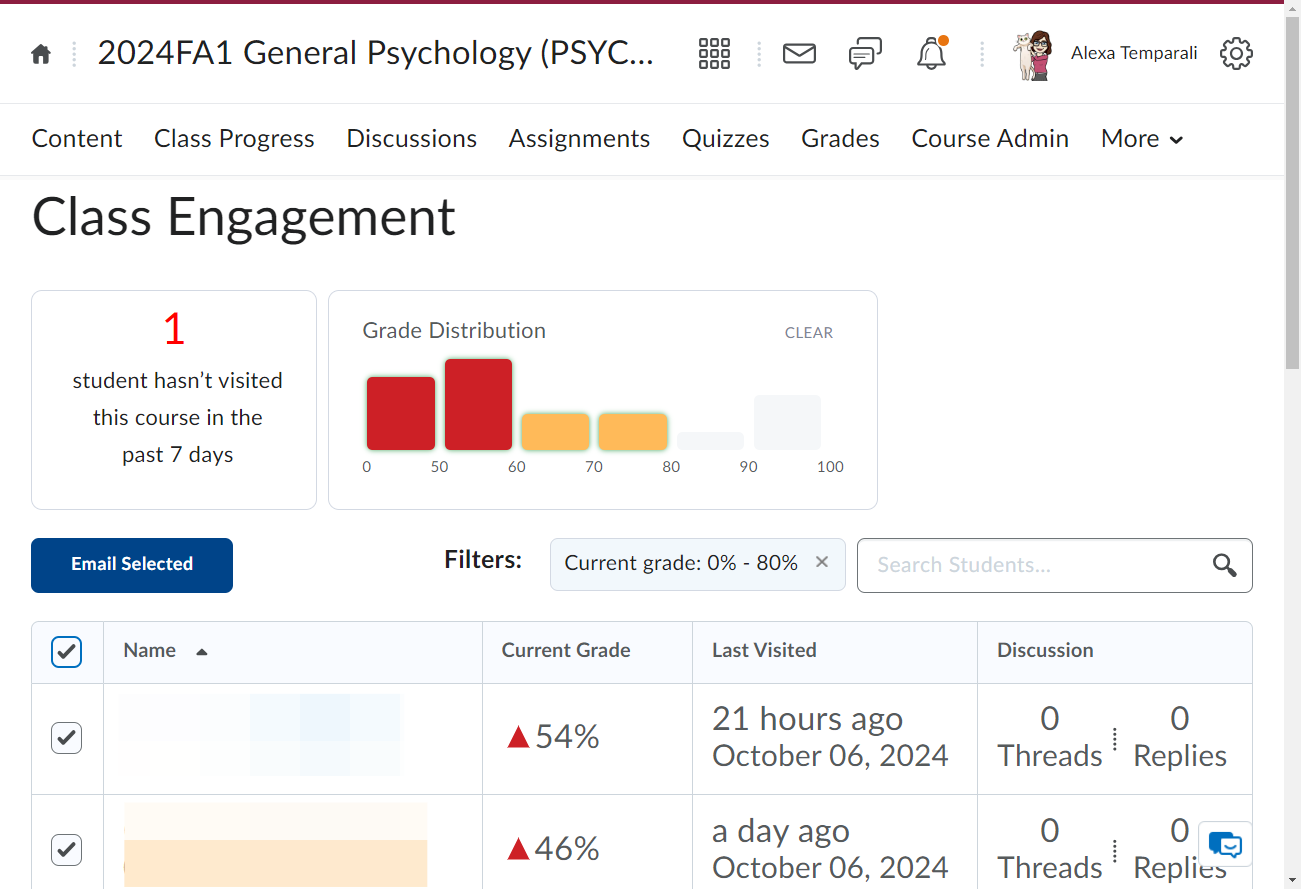
Task: Clear the Grade Distribution selection
Action: tap(809, 333)
